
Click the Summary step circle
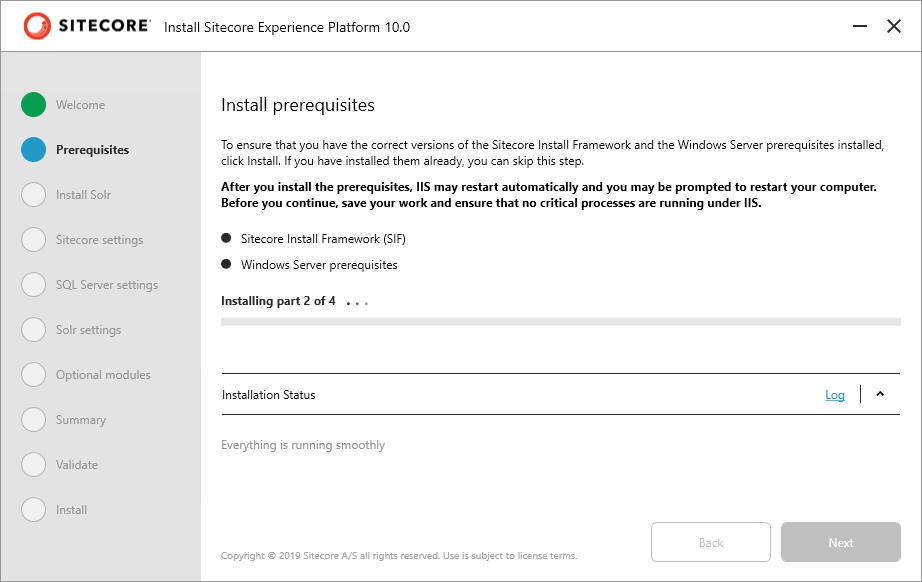coord(34,419)
